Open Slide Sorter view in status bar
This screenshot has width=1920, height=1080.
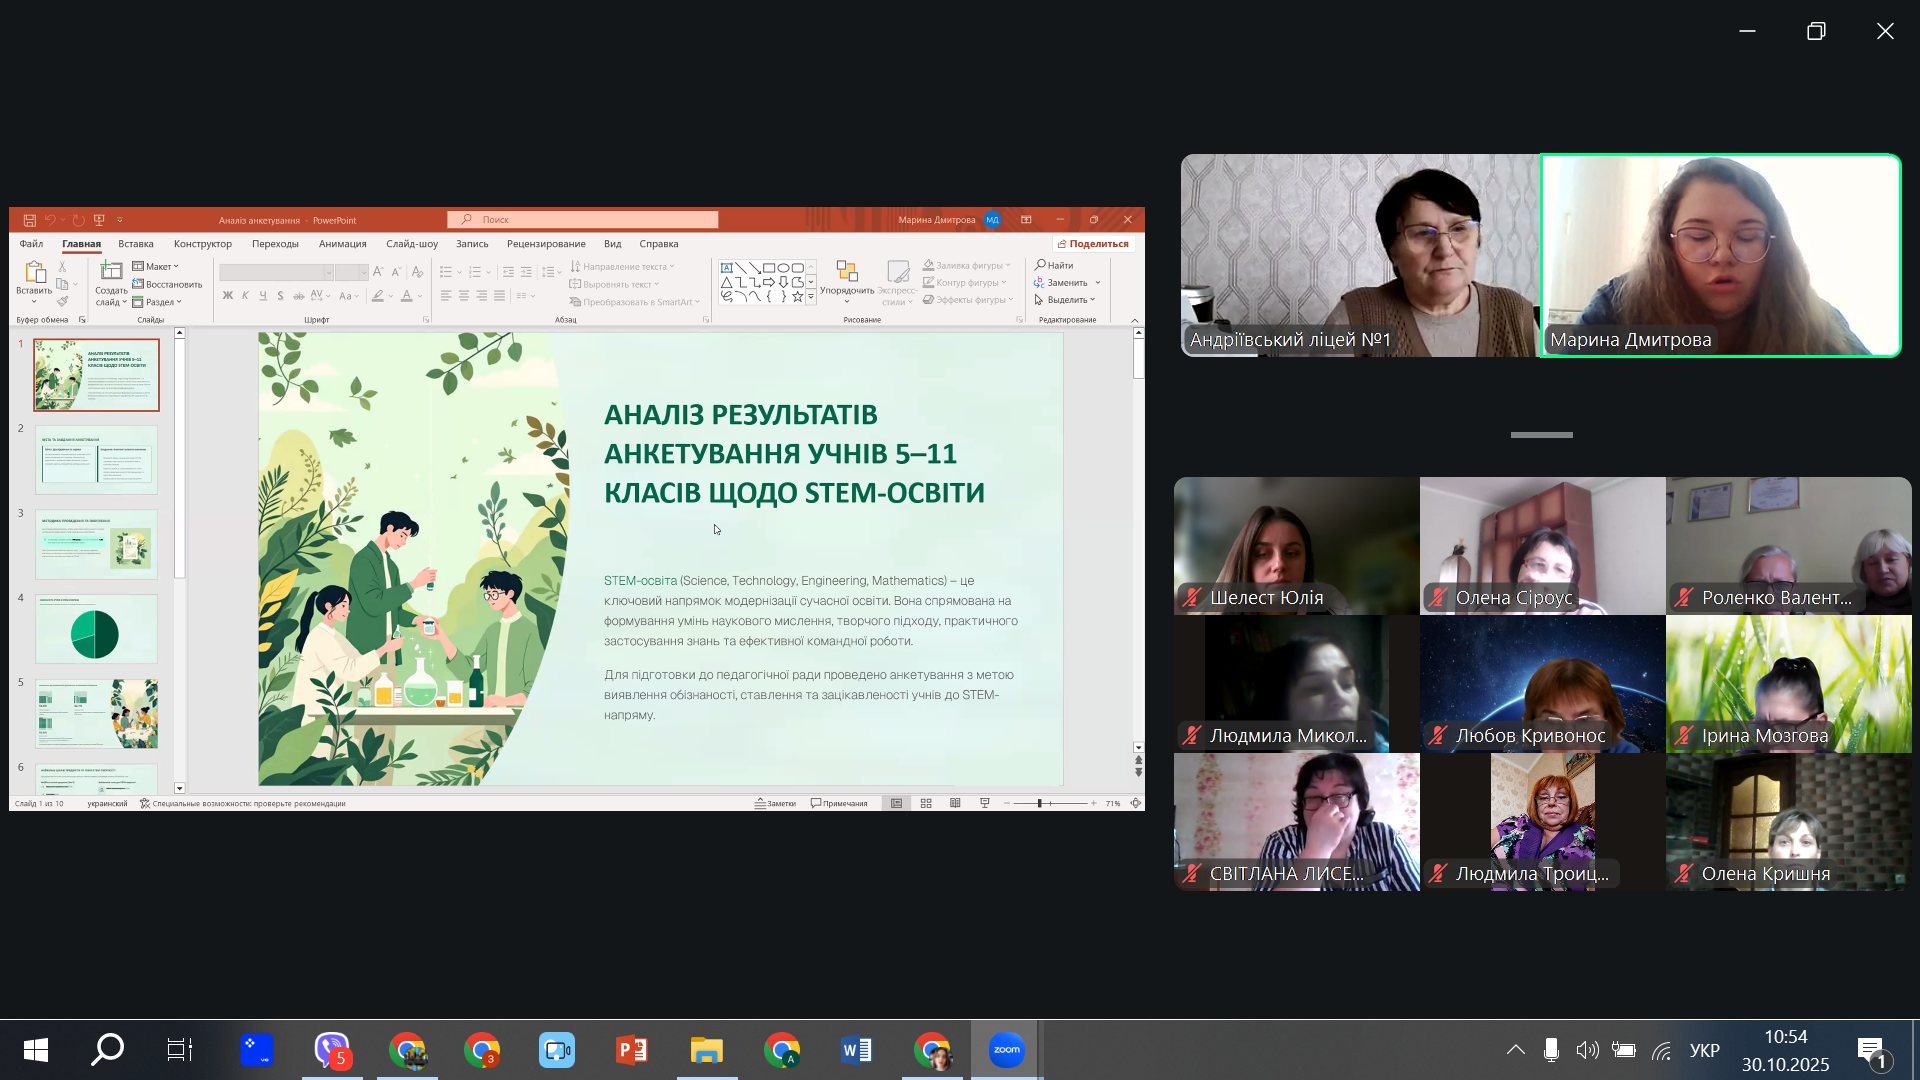click(x=926, y=803)
